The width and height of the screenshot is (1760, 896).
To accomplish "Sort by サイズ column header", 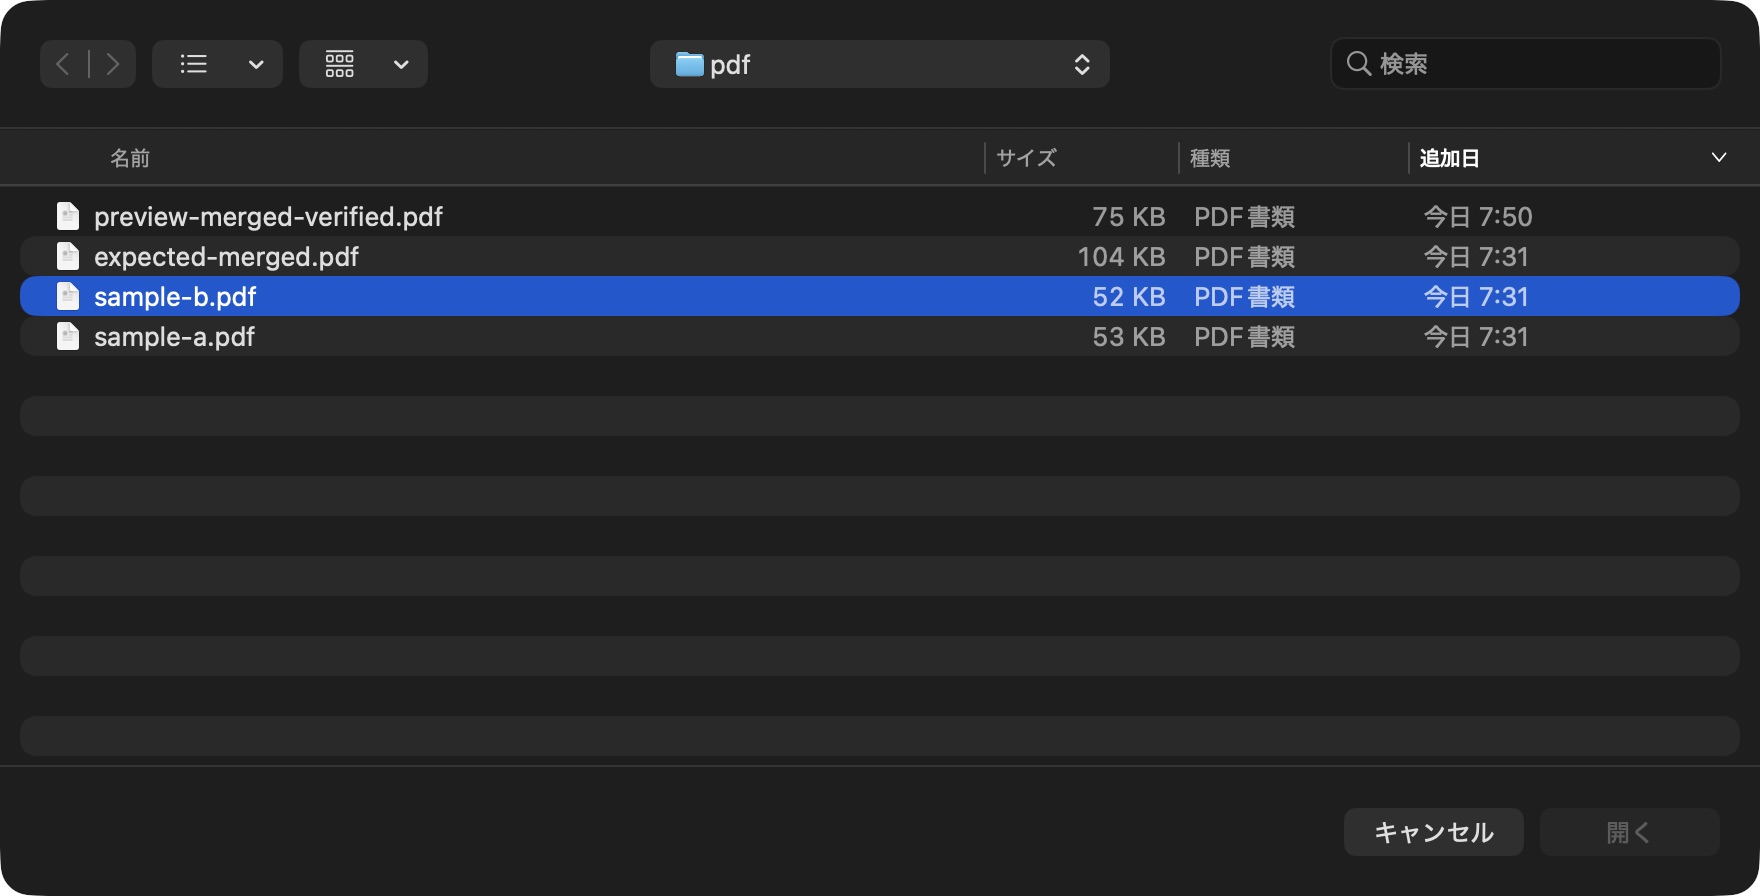I will click(1026, 158).
